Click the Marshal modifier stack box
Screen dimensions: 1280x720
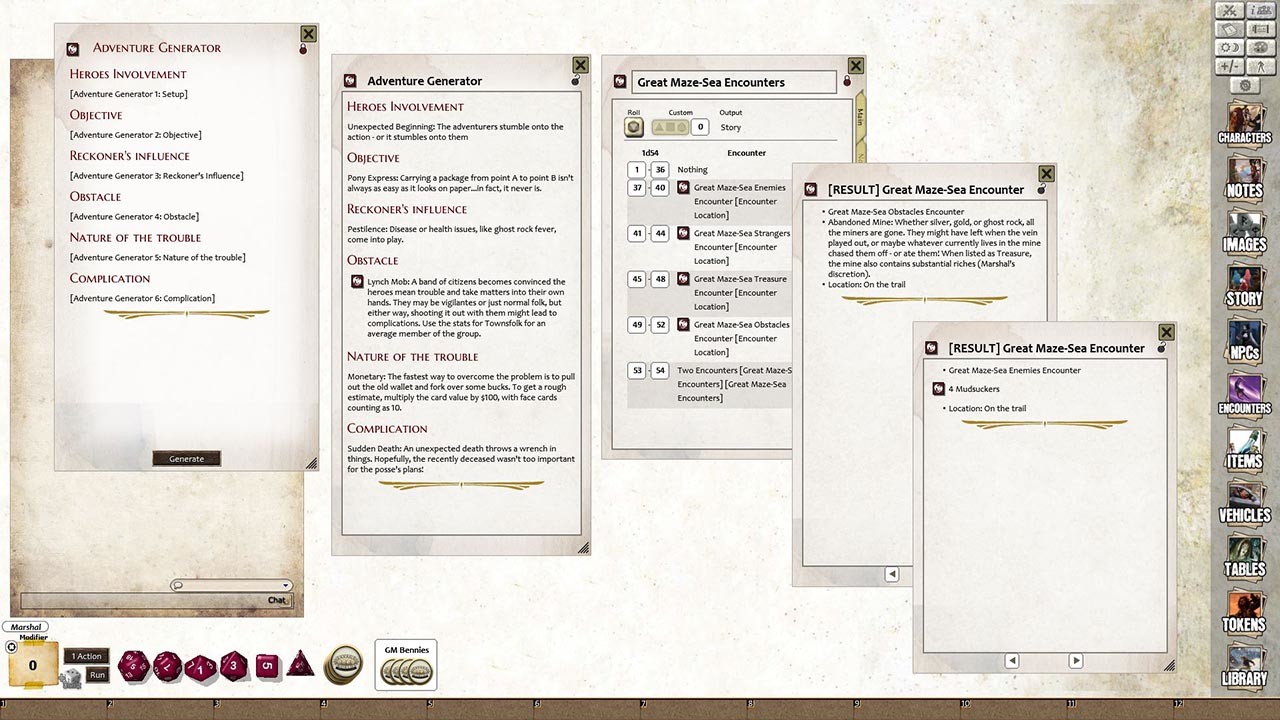click(33, 664)
